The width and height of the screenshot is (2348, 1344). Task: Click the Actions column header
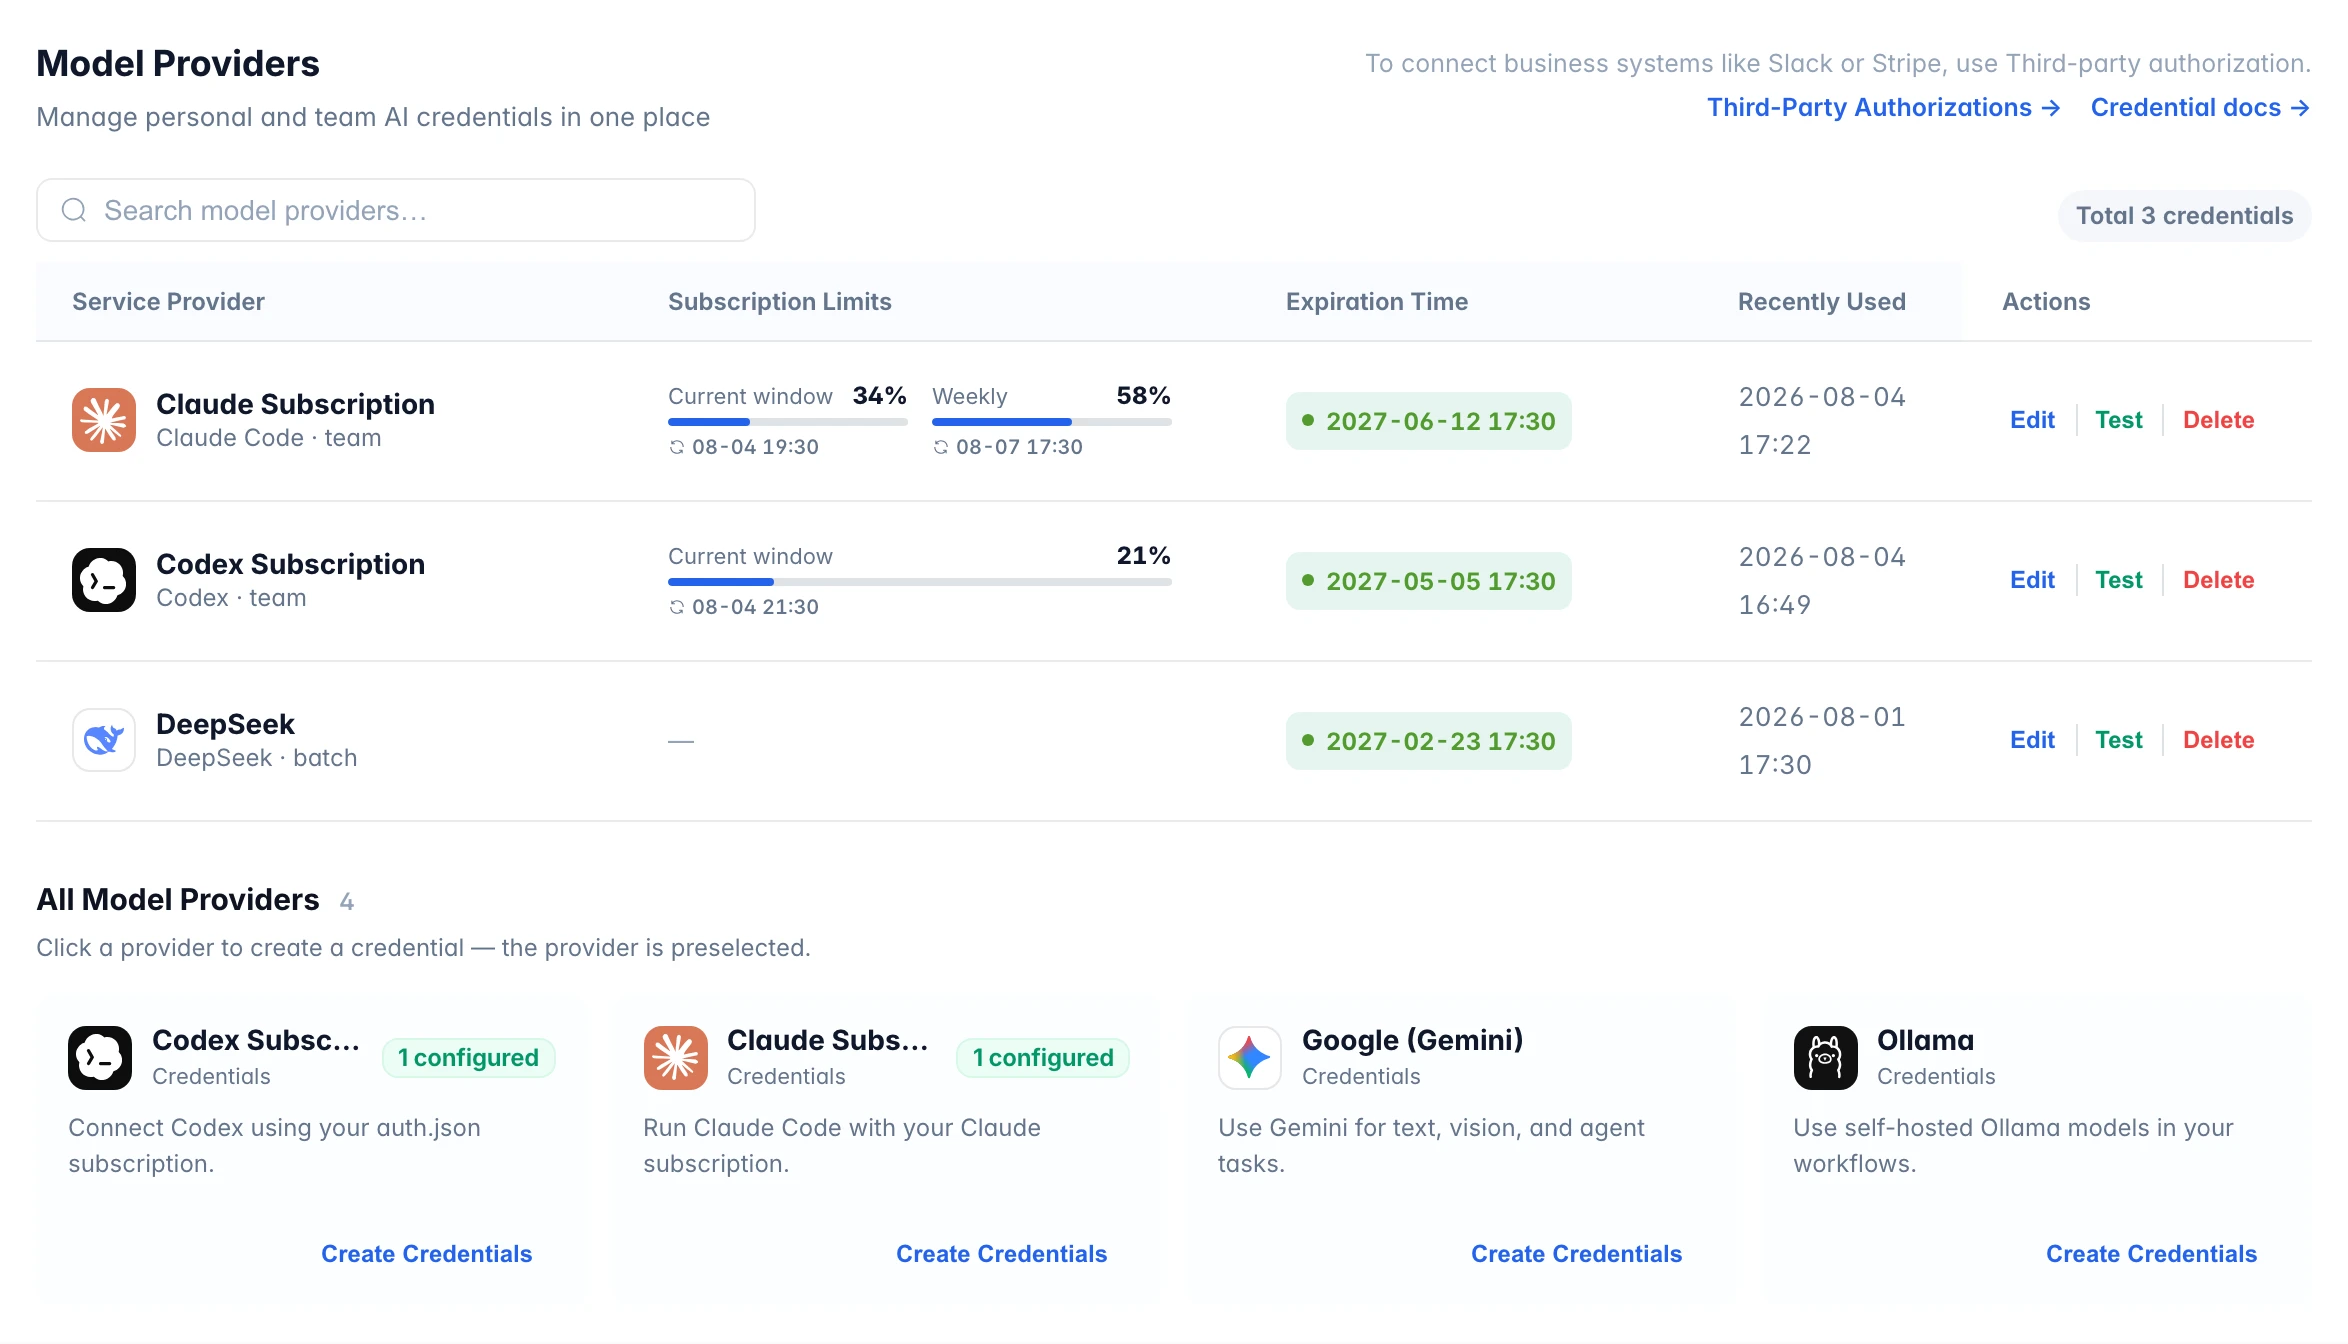tap(2046, 302)
